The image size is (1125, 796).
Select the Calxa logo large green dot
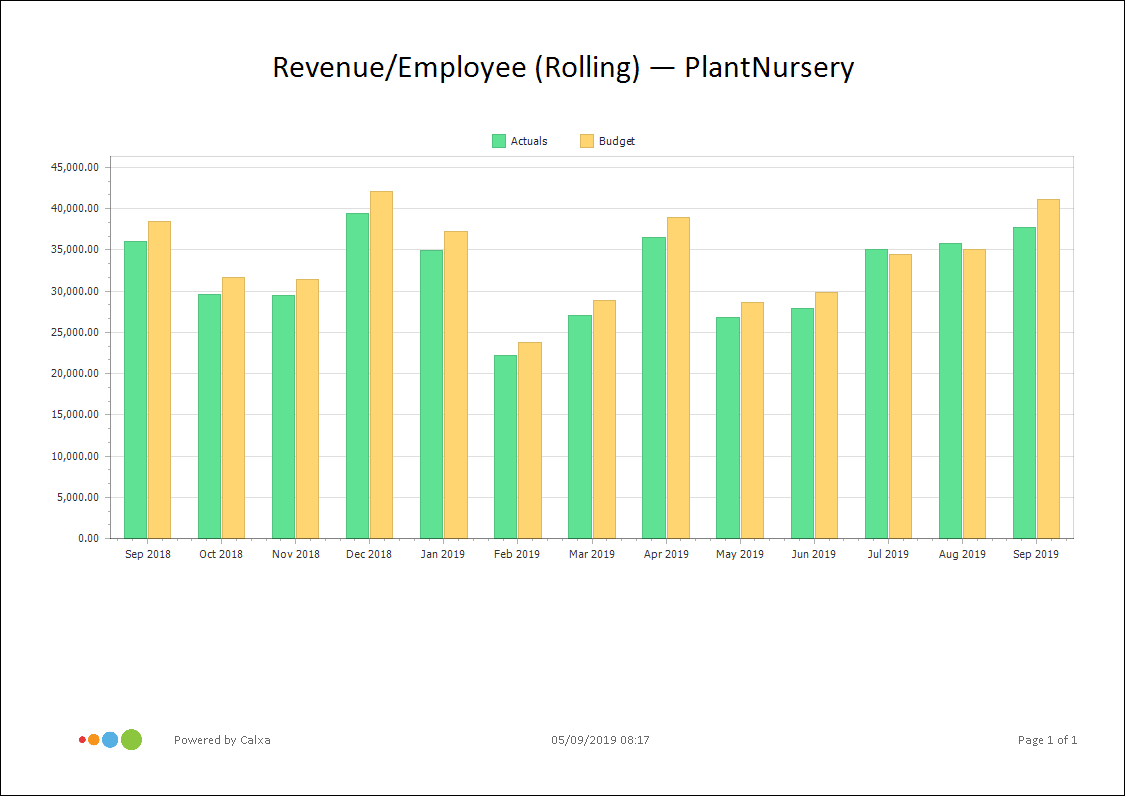click(131, 739)
